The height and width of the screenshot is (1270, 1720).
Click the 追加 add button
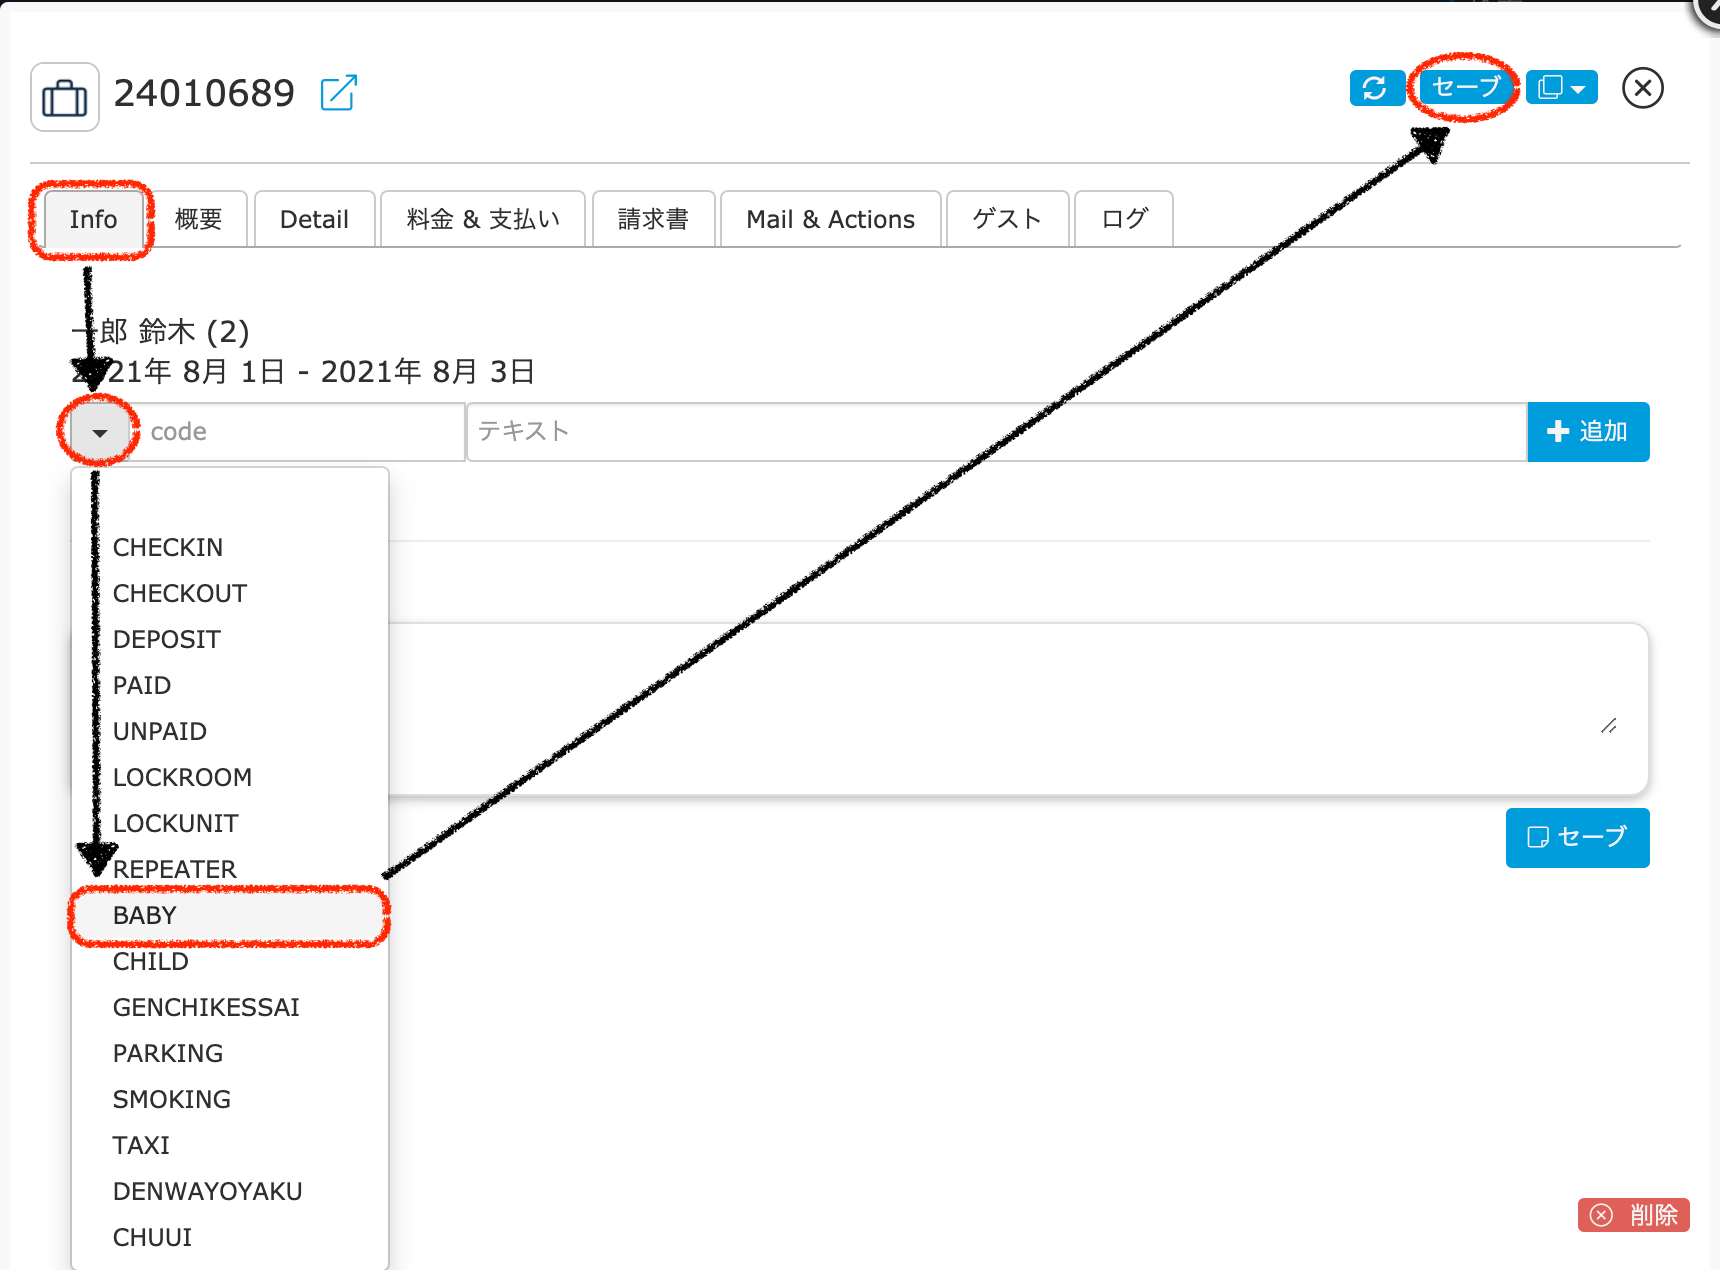pos(1588,432)
